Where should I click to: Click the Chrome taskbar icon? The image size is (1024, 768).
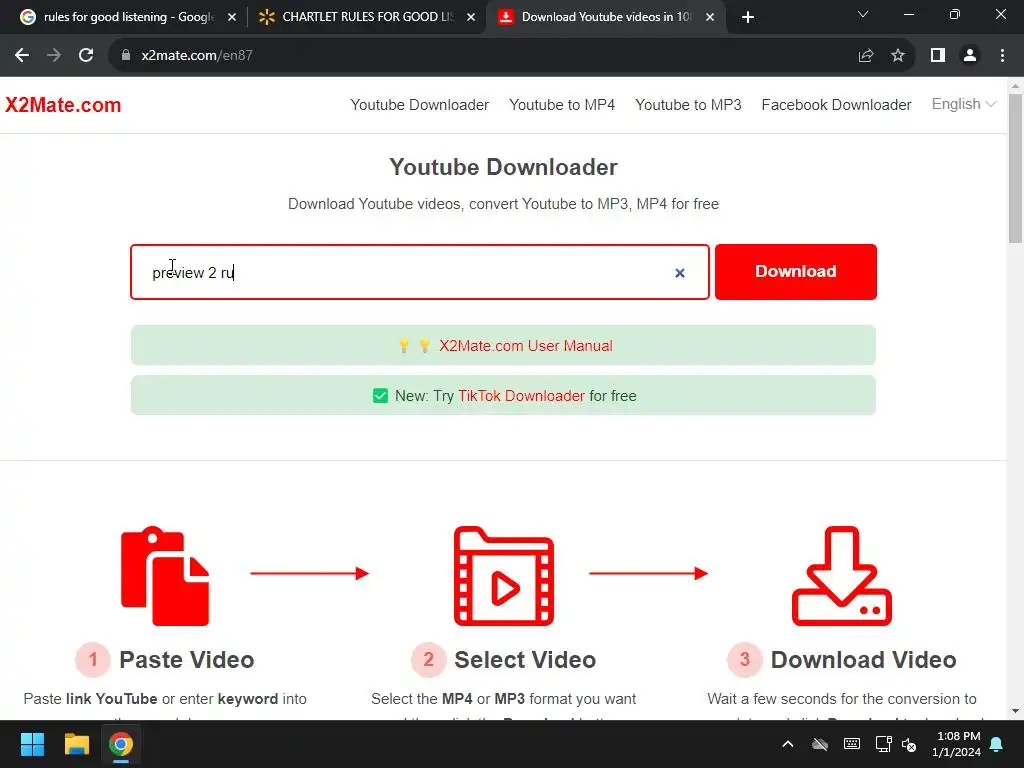pos(121,744)
